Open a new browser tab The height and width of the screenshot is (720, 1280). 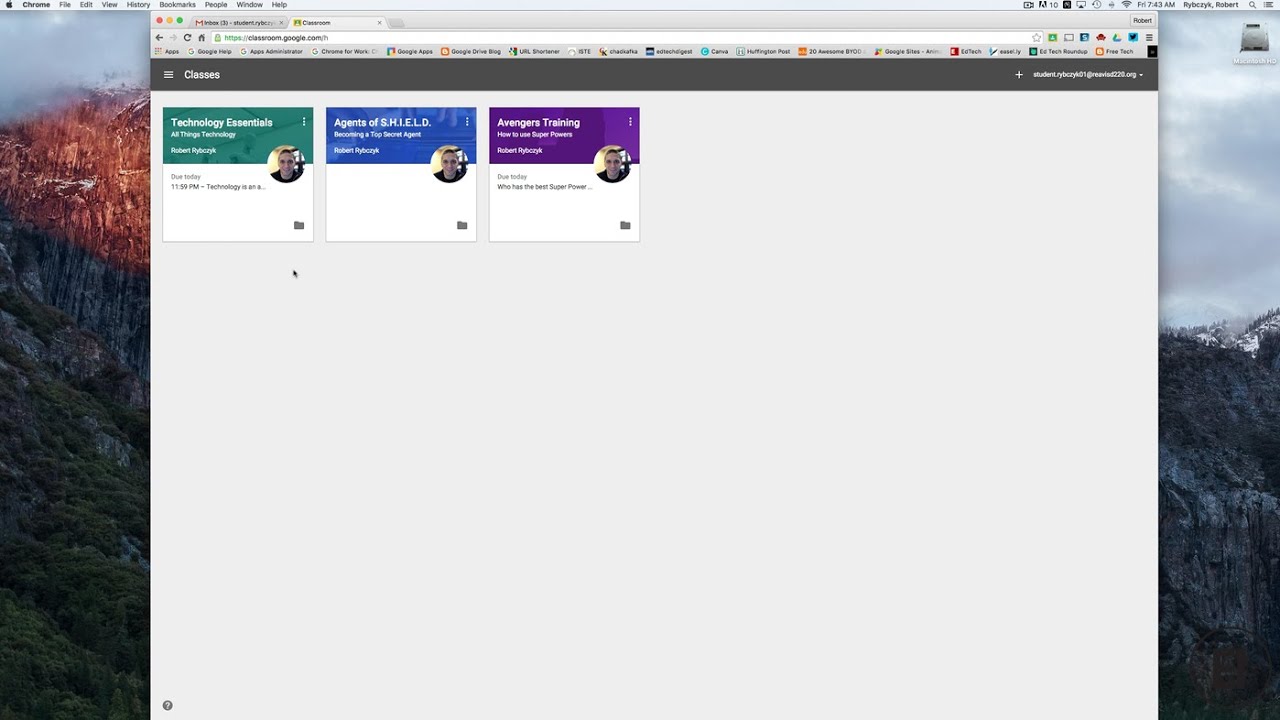397,22
